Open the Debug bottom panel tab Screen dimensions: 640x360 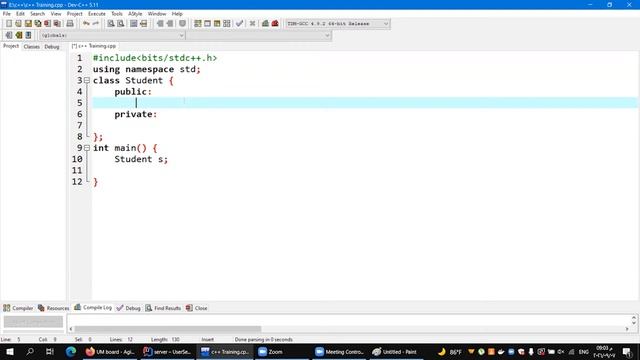129,308
